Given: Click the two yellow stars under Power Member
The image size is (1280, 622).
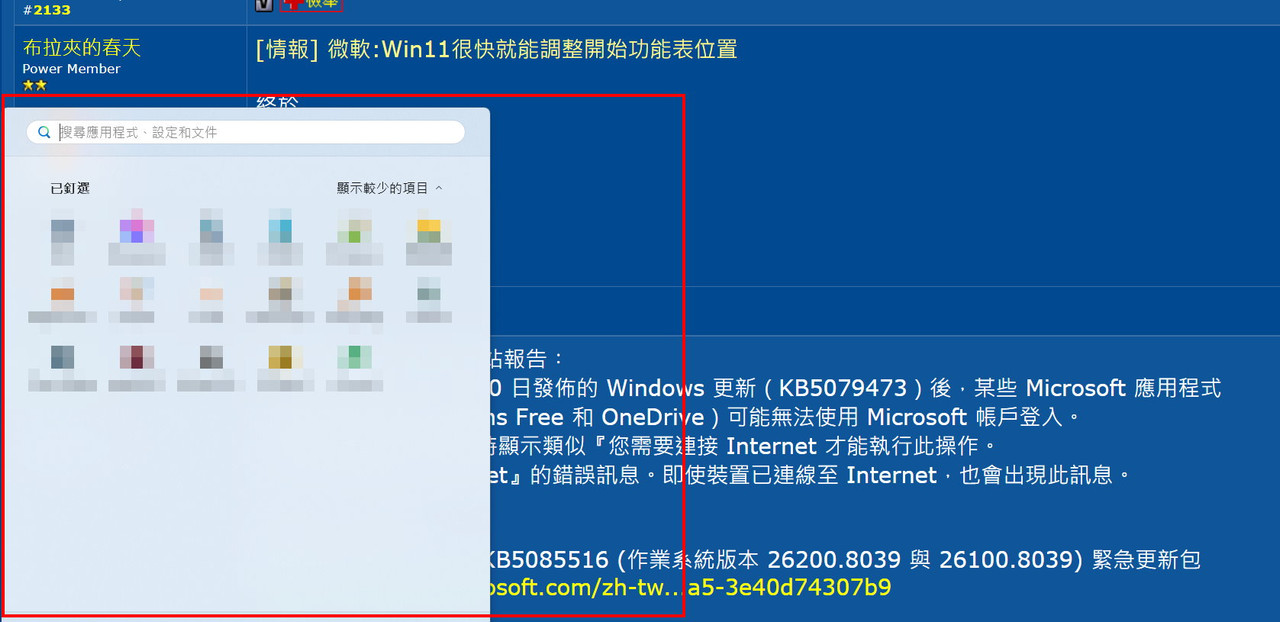Looking at the screenshot, I should click(35, 85).
